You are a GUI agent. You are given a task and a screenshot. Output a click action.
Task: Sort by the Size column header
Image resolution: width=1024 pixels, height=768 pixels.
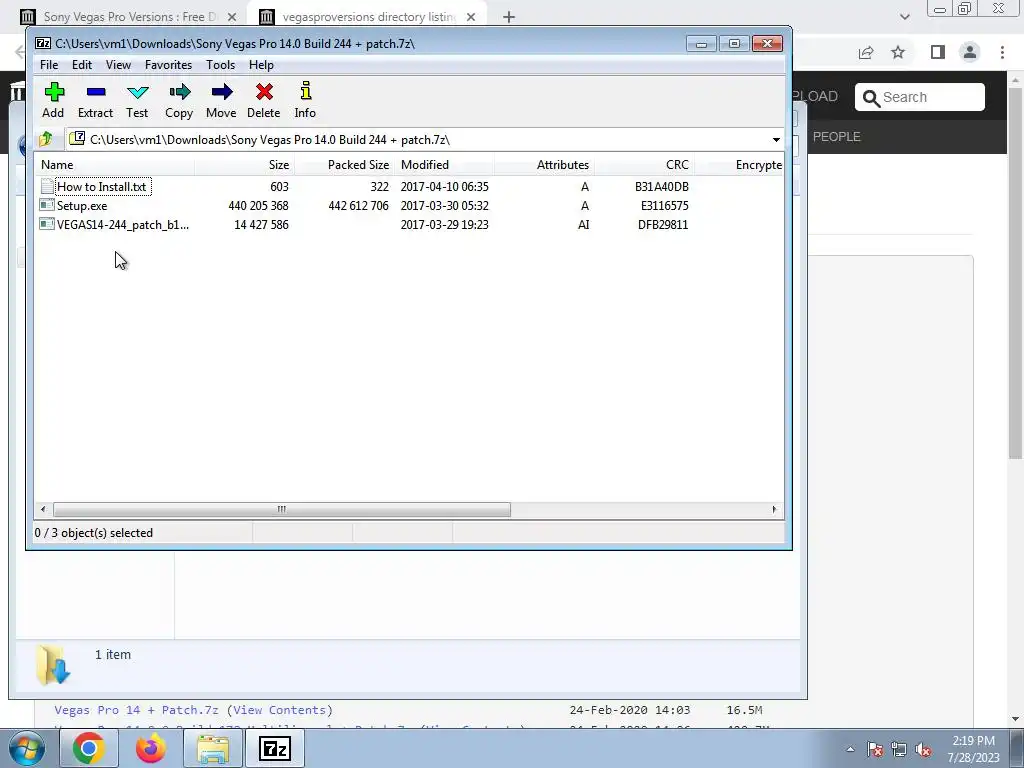244,165
